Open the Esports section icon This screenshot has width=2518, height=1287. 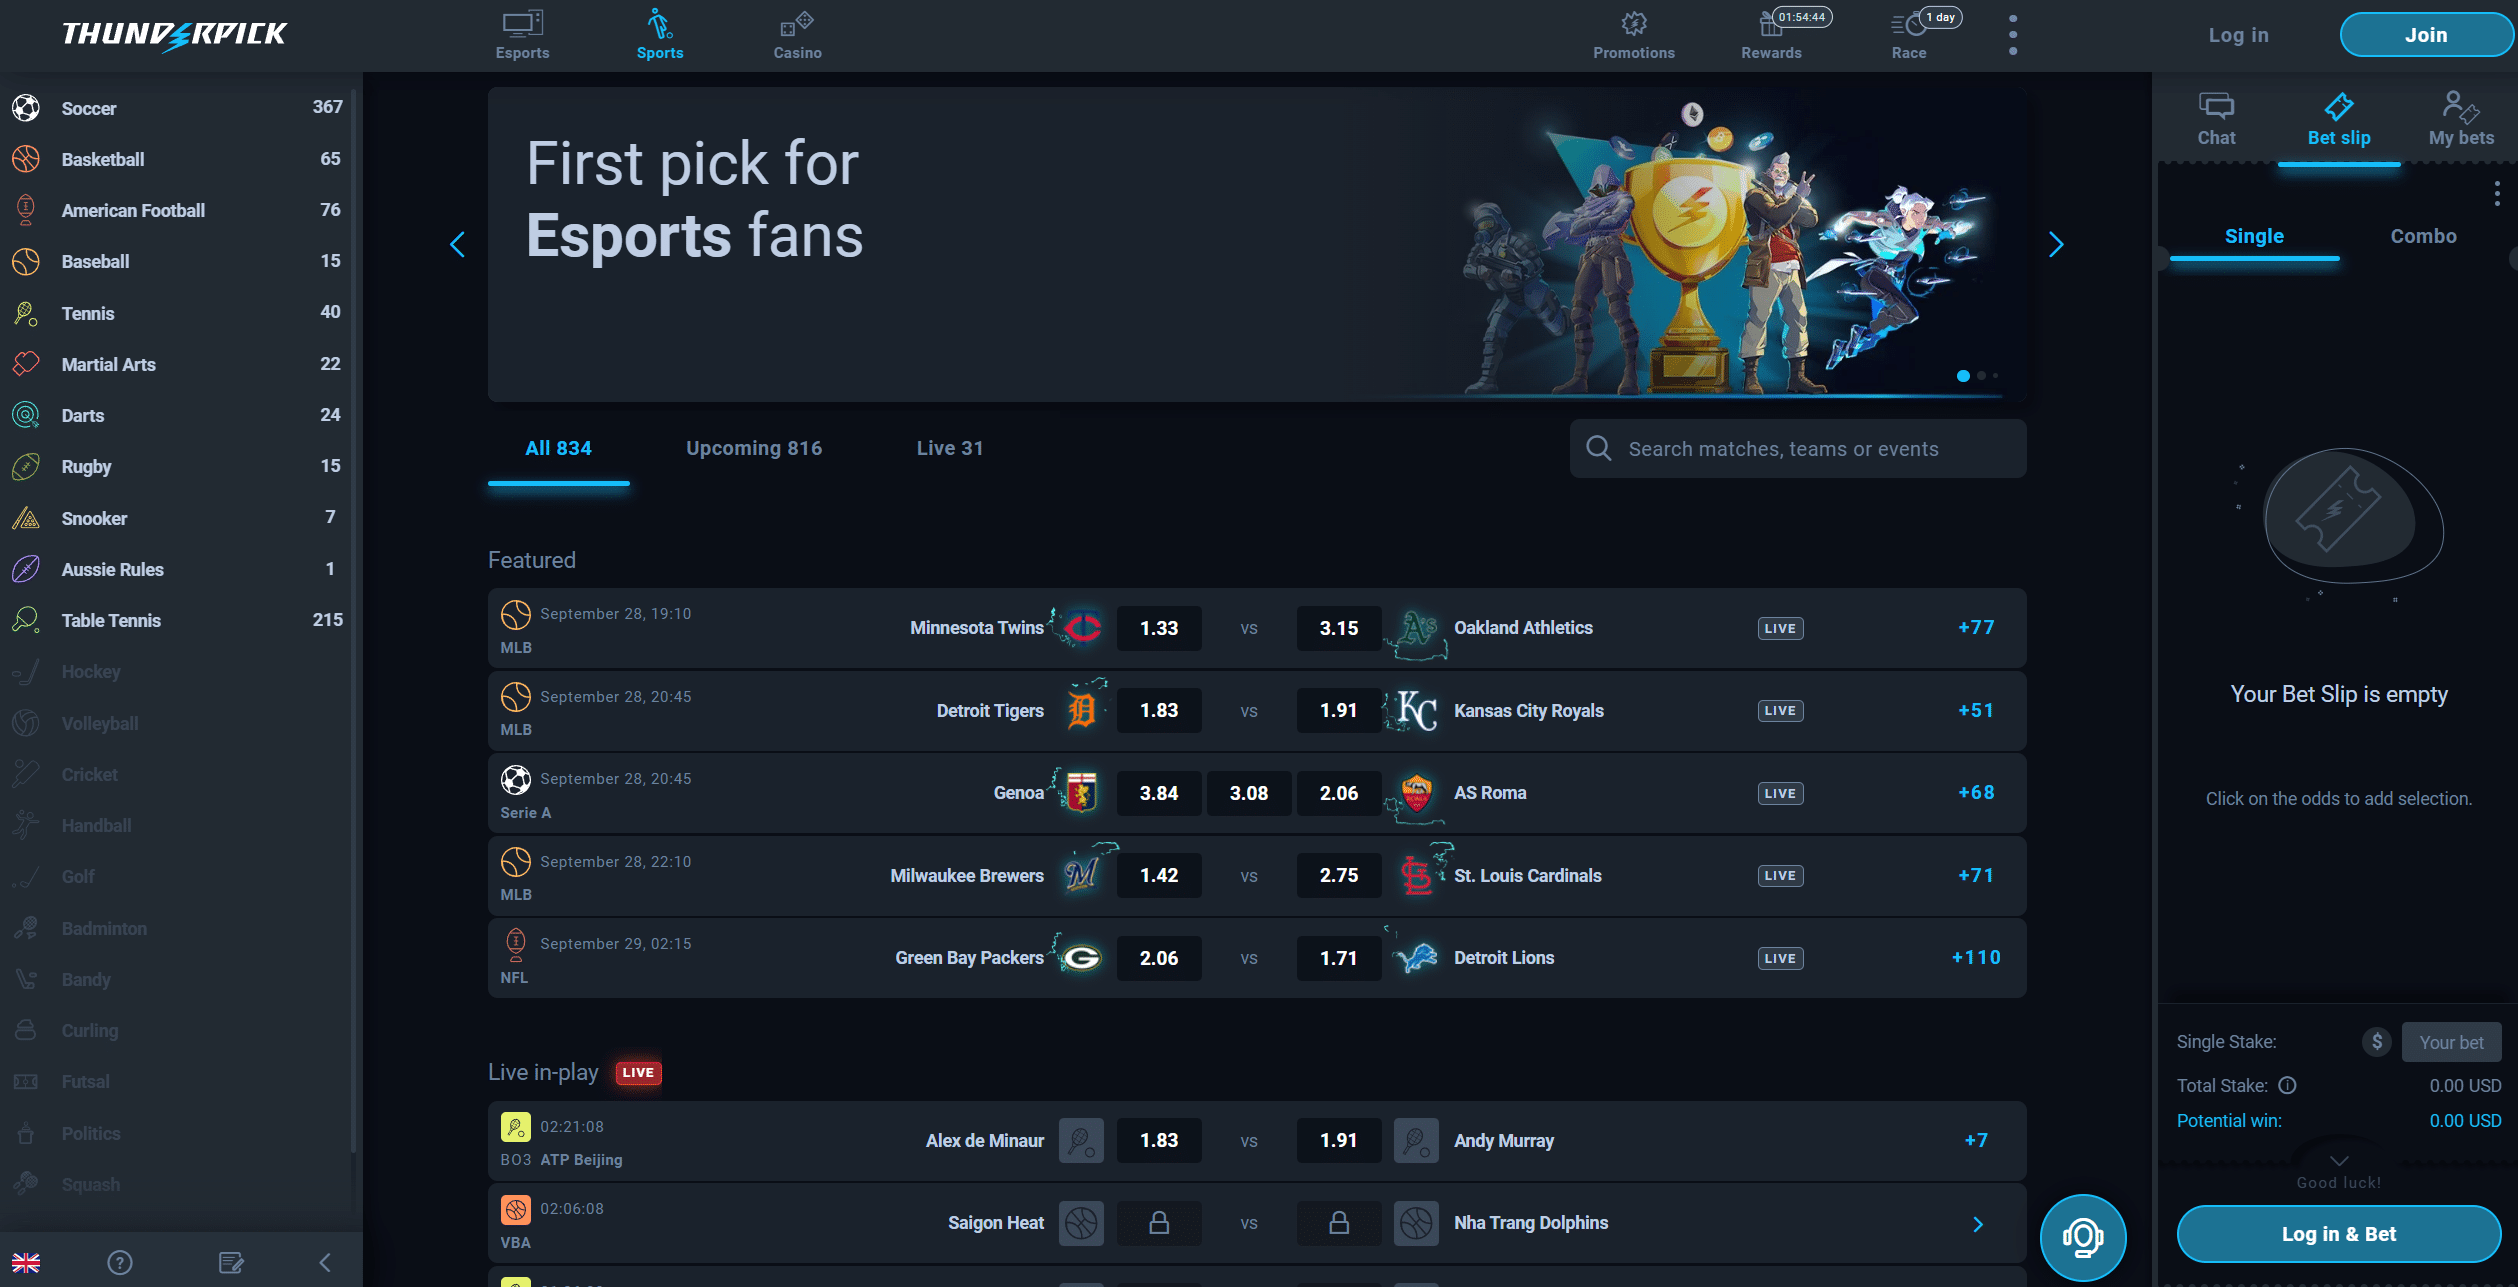(522, 24)
